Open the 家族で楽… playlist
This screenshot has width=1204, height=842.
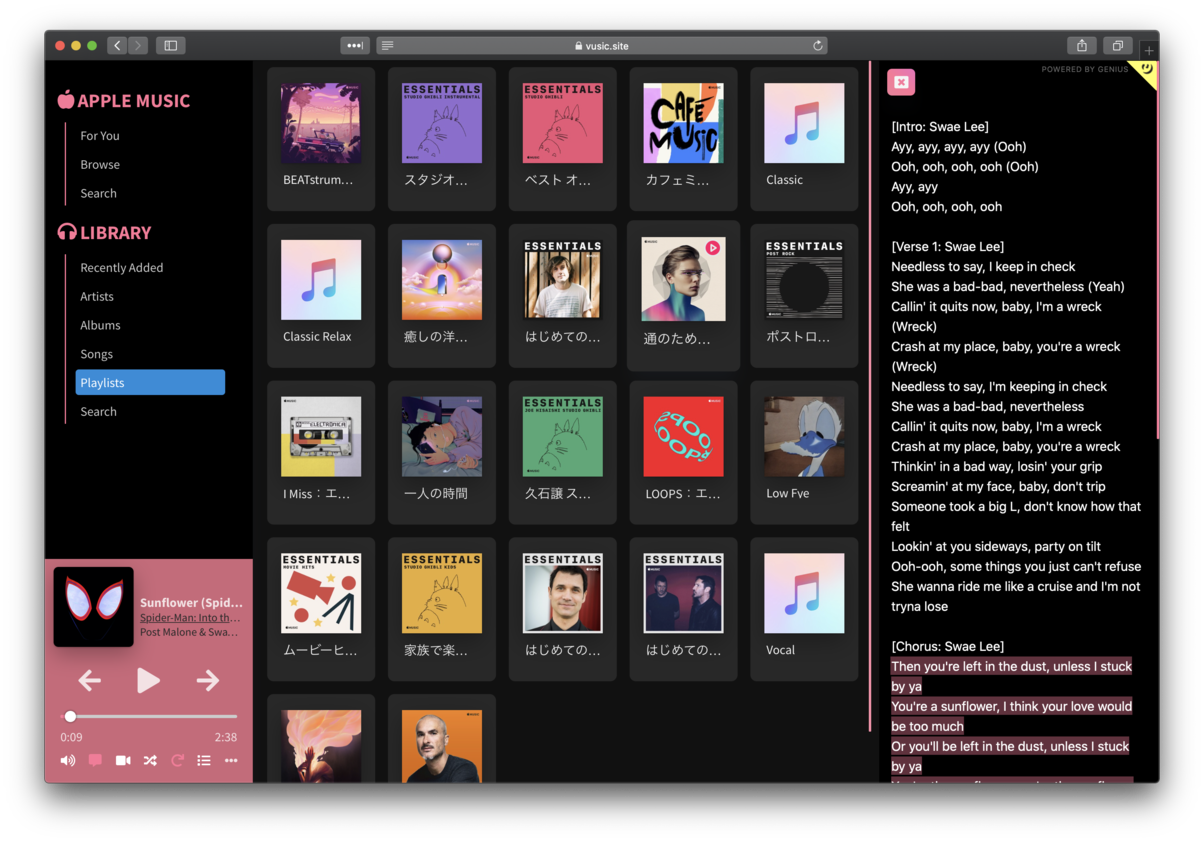(x=442, y=610)
